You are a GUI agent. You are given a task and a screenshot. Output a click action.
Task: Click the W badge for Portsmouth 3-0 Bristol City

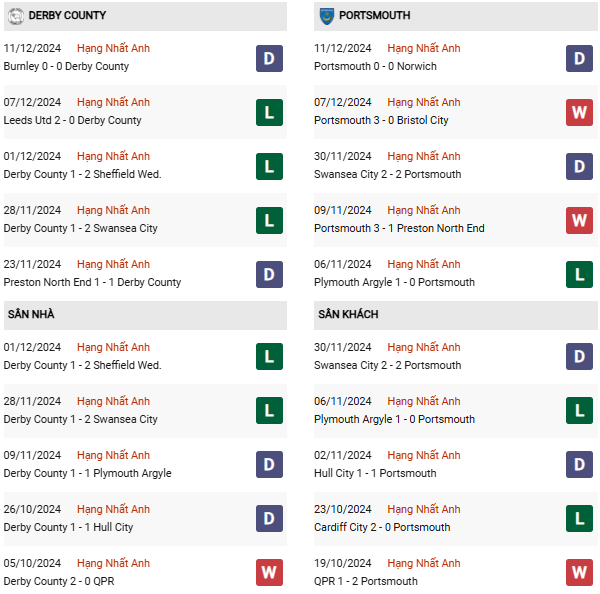[579, 113]
